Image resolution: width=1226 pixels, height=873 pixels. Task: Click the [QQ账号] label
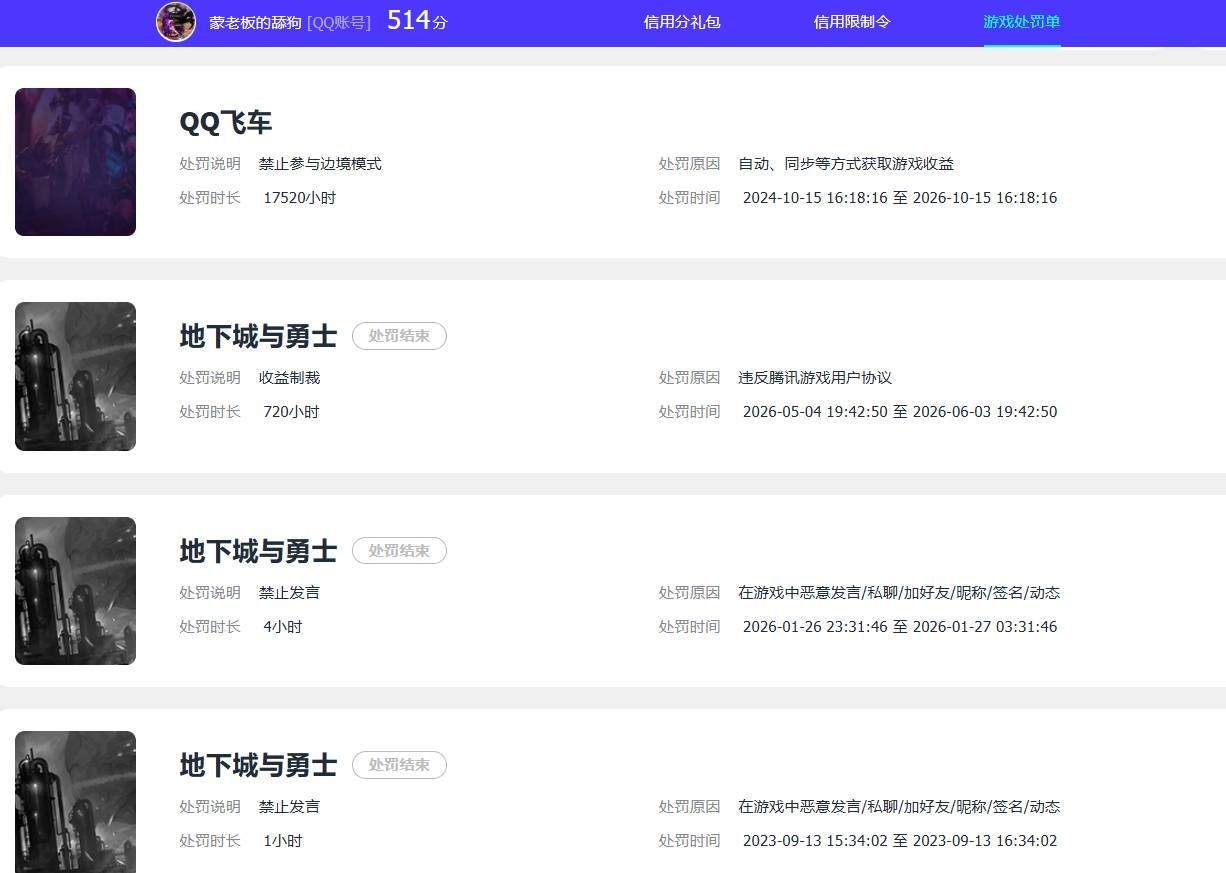coord(339,22)
